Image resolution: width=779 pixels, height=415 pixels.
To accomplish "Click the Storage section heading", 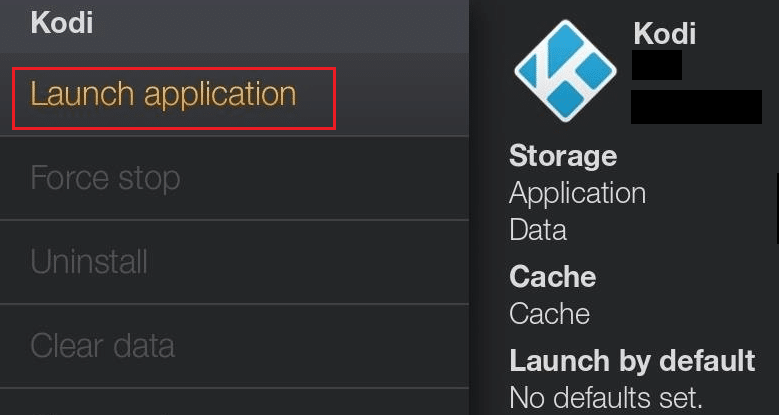I will coord(563,156).
